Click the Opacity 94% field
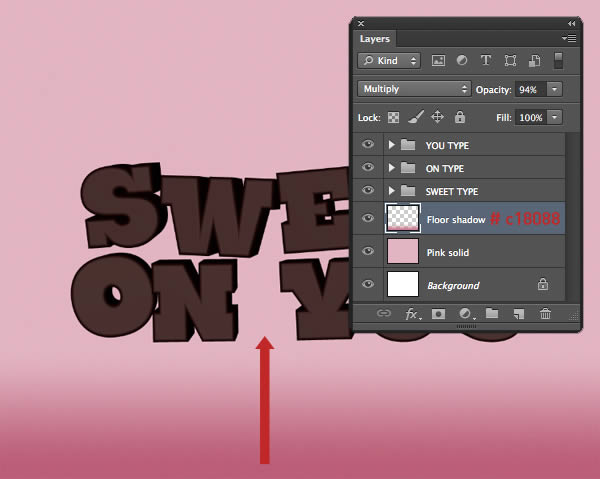This screenshot has width=600, height=479. pyautogui.click(x=531, y=90)
